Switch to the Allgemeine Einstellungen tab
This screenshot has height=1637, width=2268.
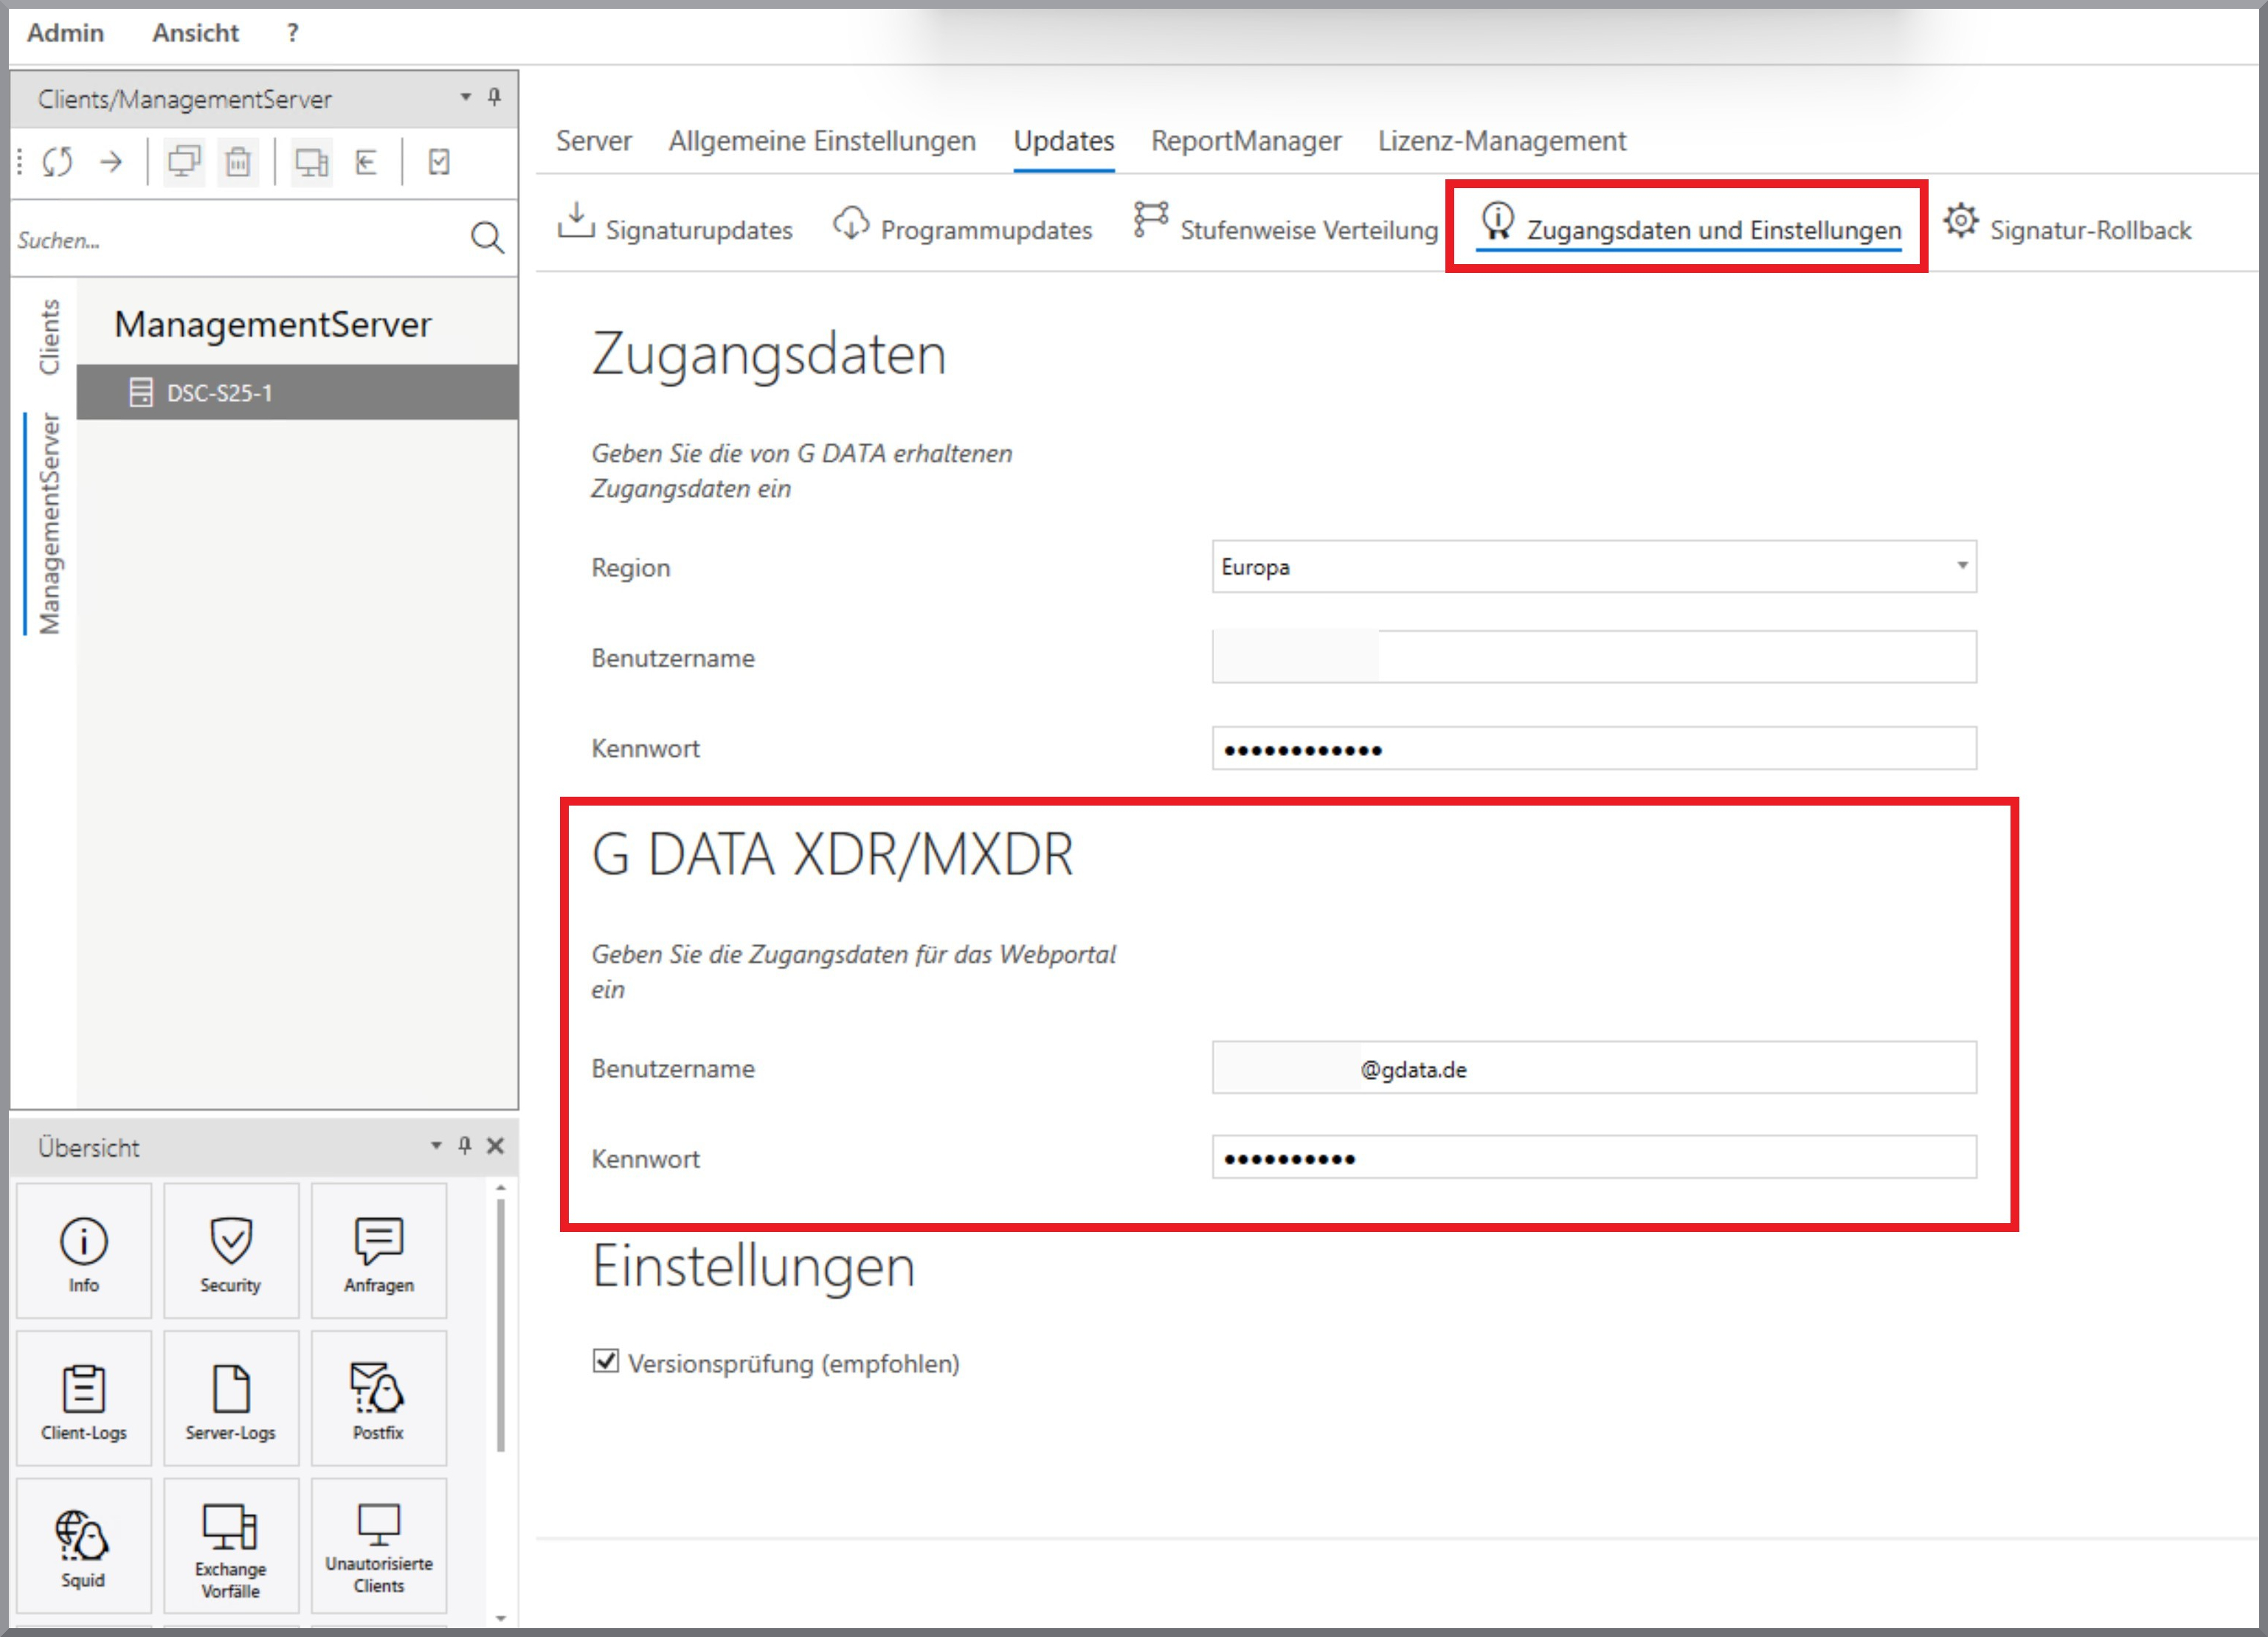[x=822, y=141]
